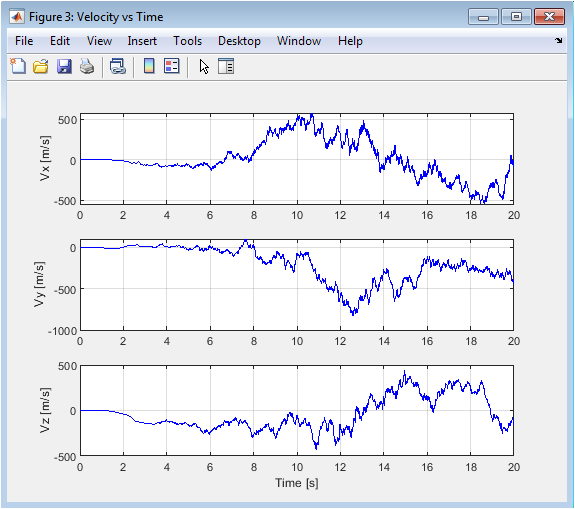
Task: Click the MATLAB logo in the title bar
Action: tap(17, 17)
